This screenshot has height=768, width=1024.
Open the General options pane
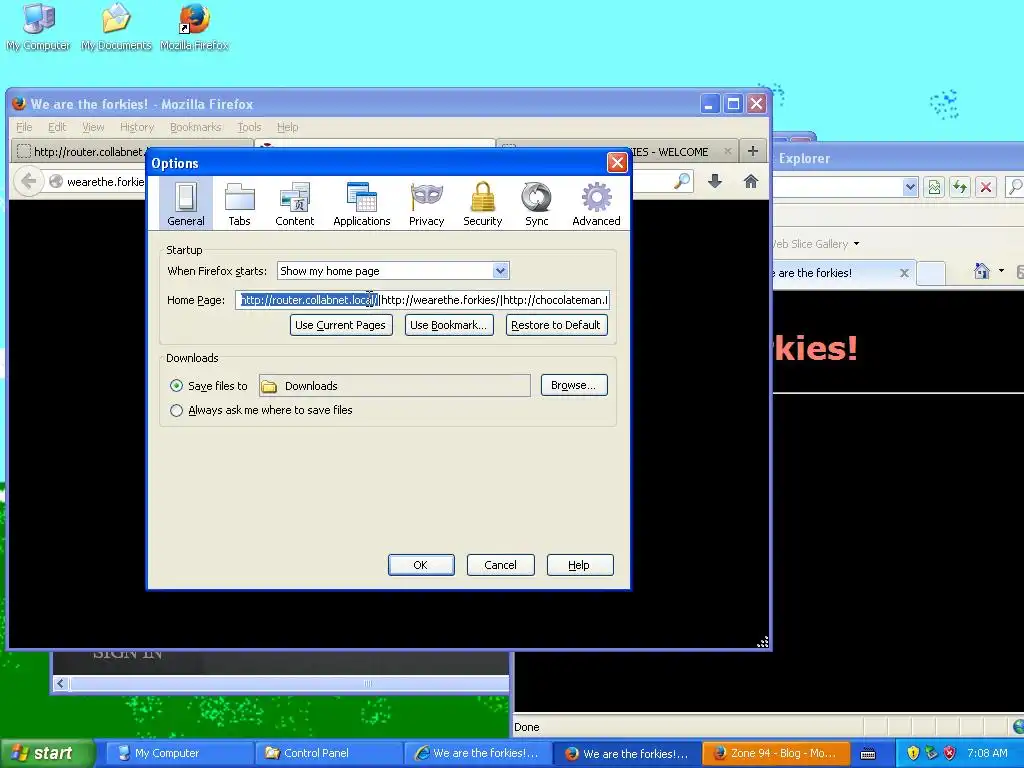(185, 204)
